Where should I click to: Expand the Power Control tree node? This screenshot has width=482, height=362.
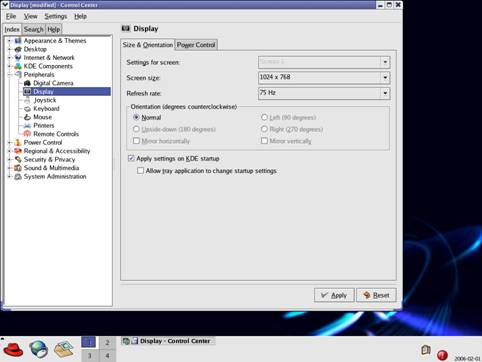click(10, 142)
